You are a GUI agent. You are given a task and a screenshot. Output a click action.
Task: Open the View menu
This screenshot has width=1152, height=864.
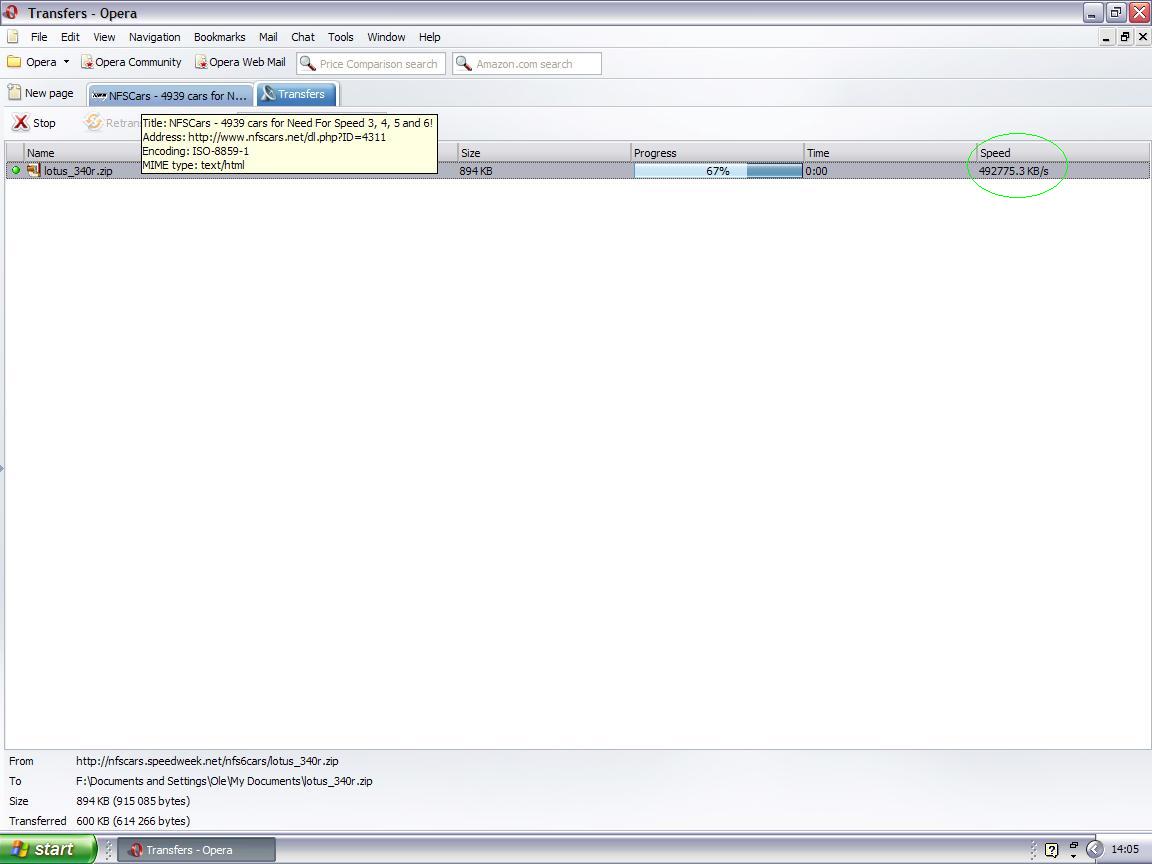(104, 37)
